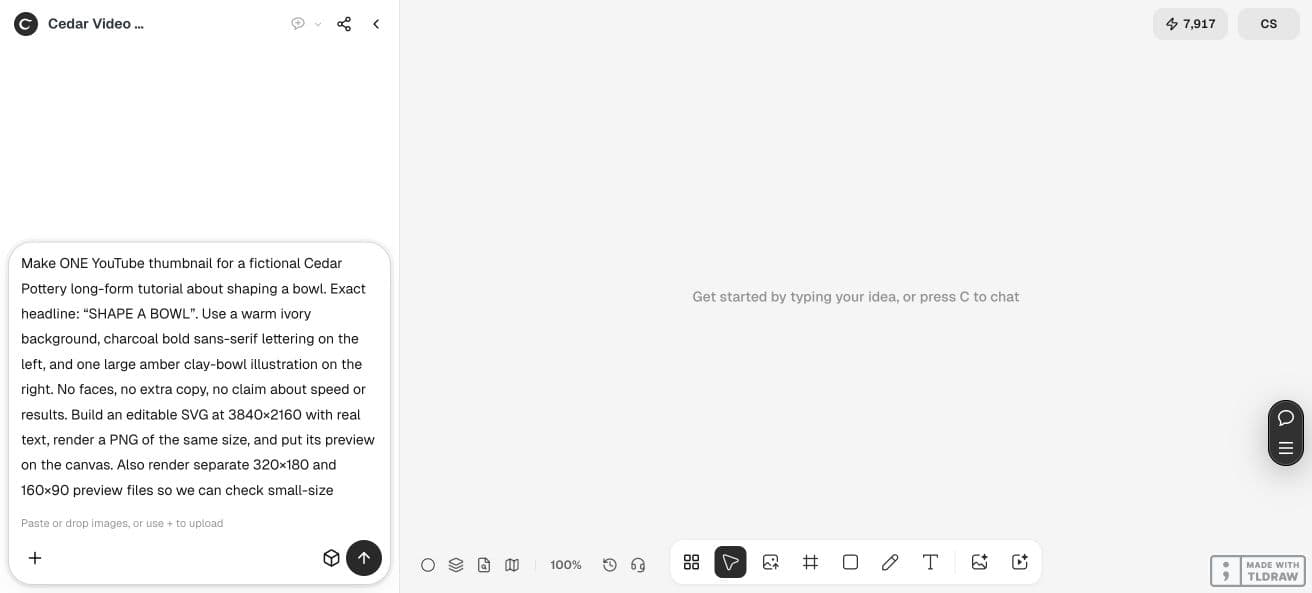The image size is (1312, 593).
Task: Switch the side pill to chat view
Action: click(x=1286, y=418)
